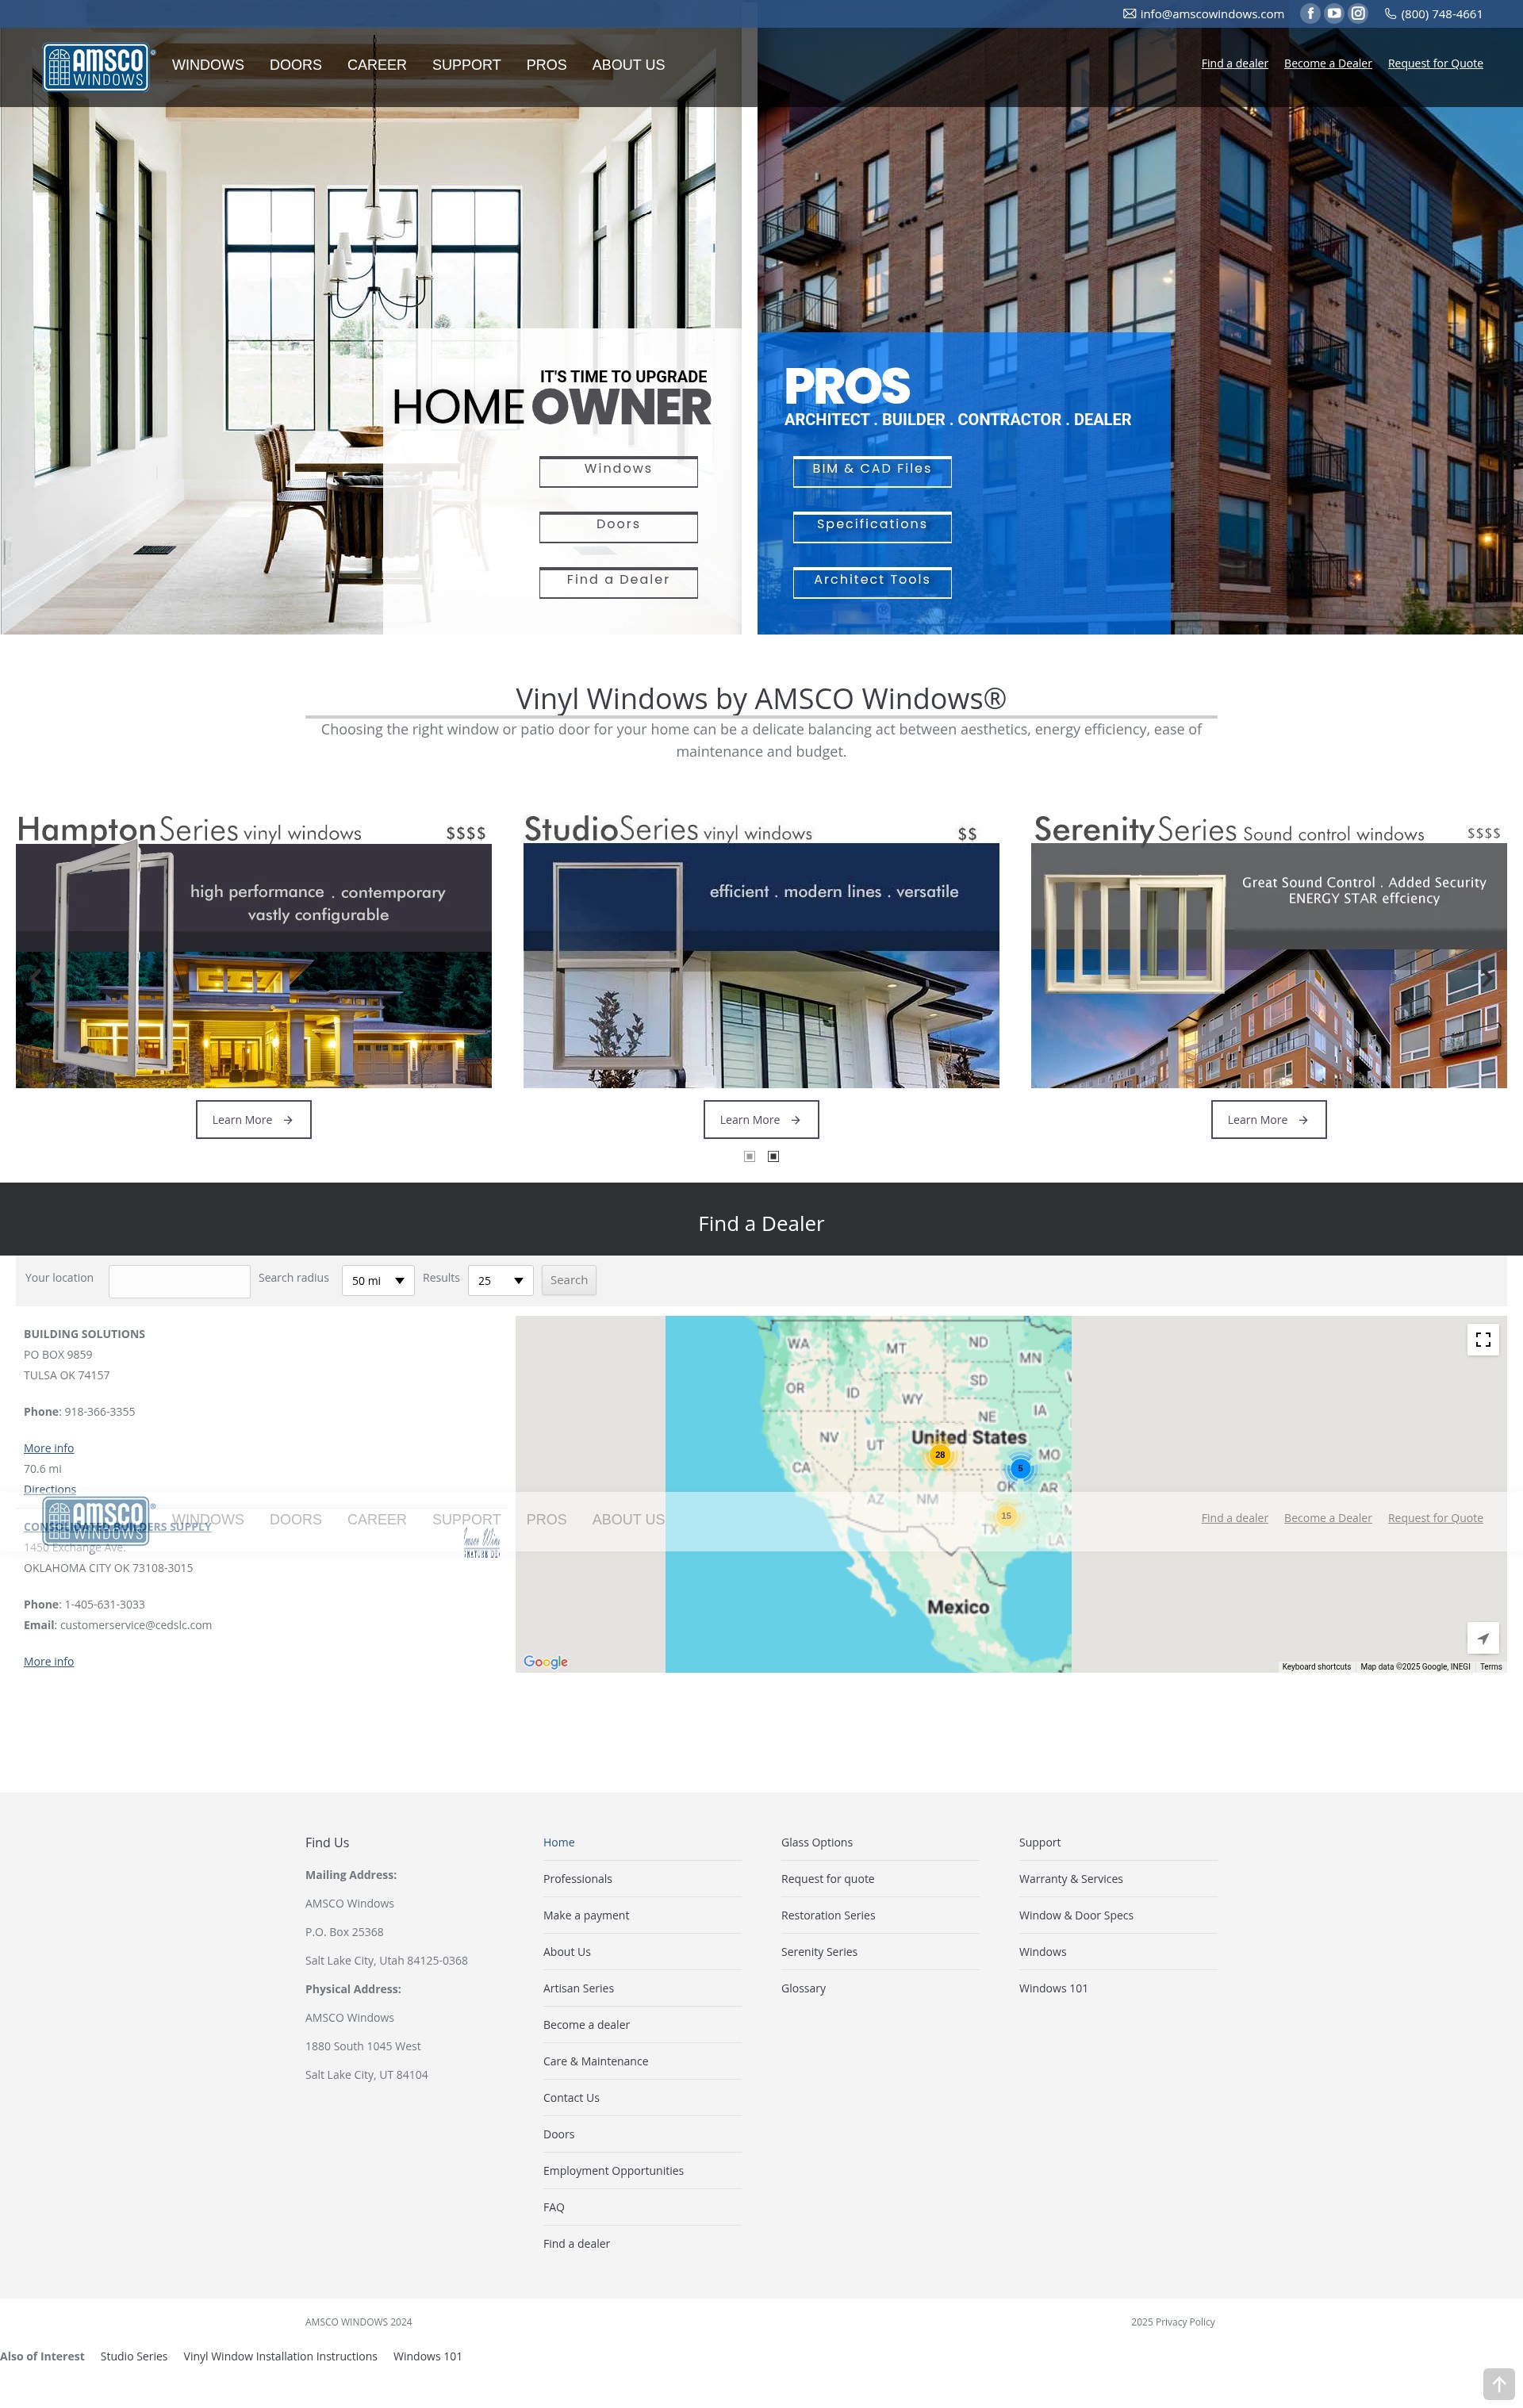Image resolution: width=1523 pixels, height=2408 pixels.
Task: Click the yellow 15 cluster marker in Texas
Action: (x=1006, y=1516)
